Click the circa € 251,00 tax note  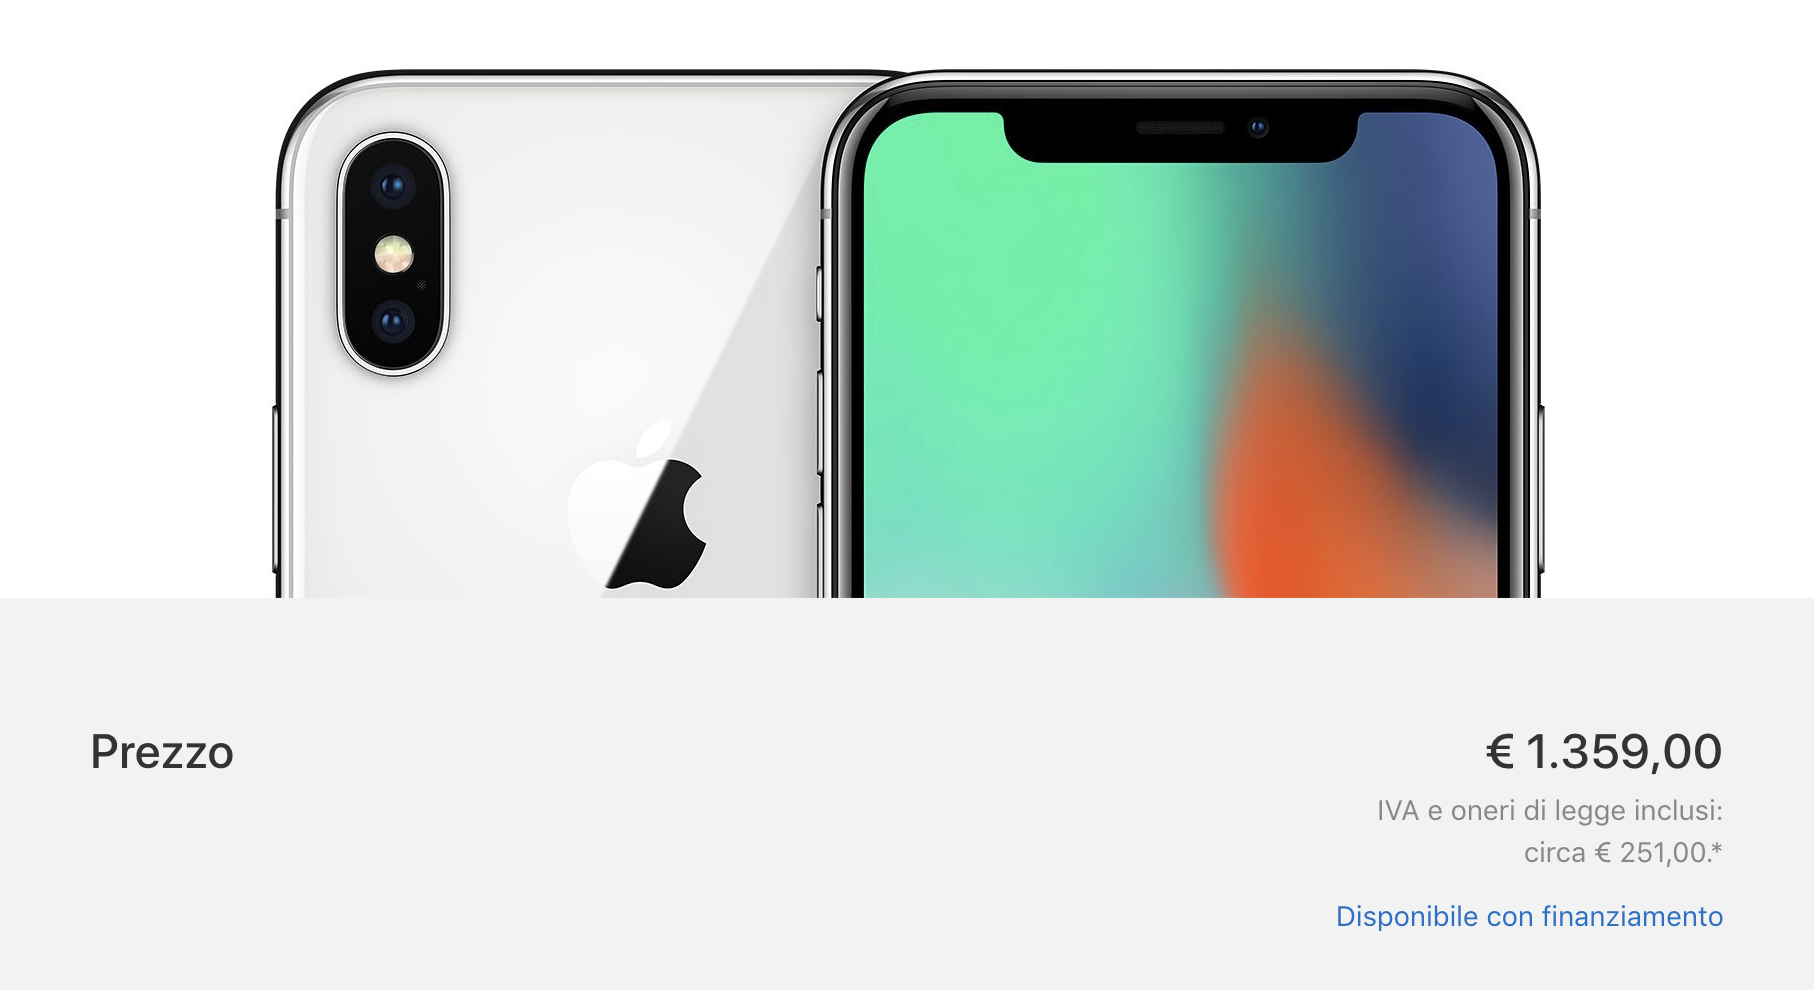tap(1623, 852)
